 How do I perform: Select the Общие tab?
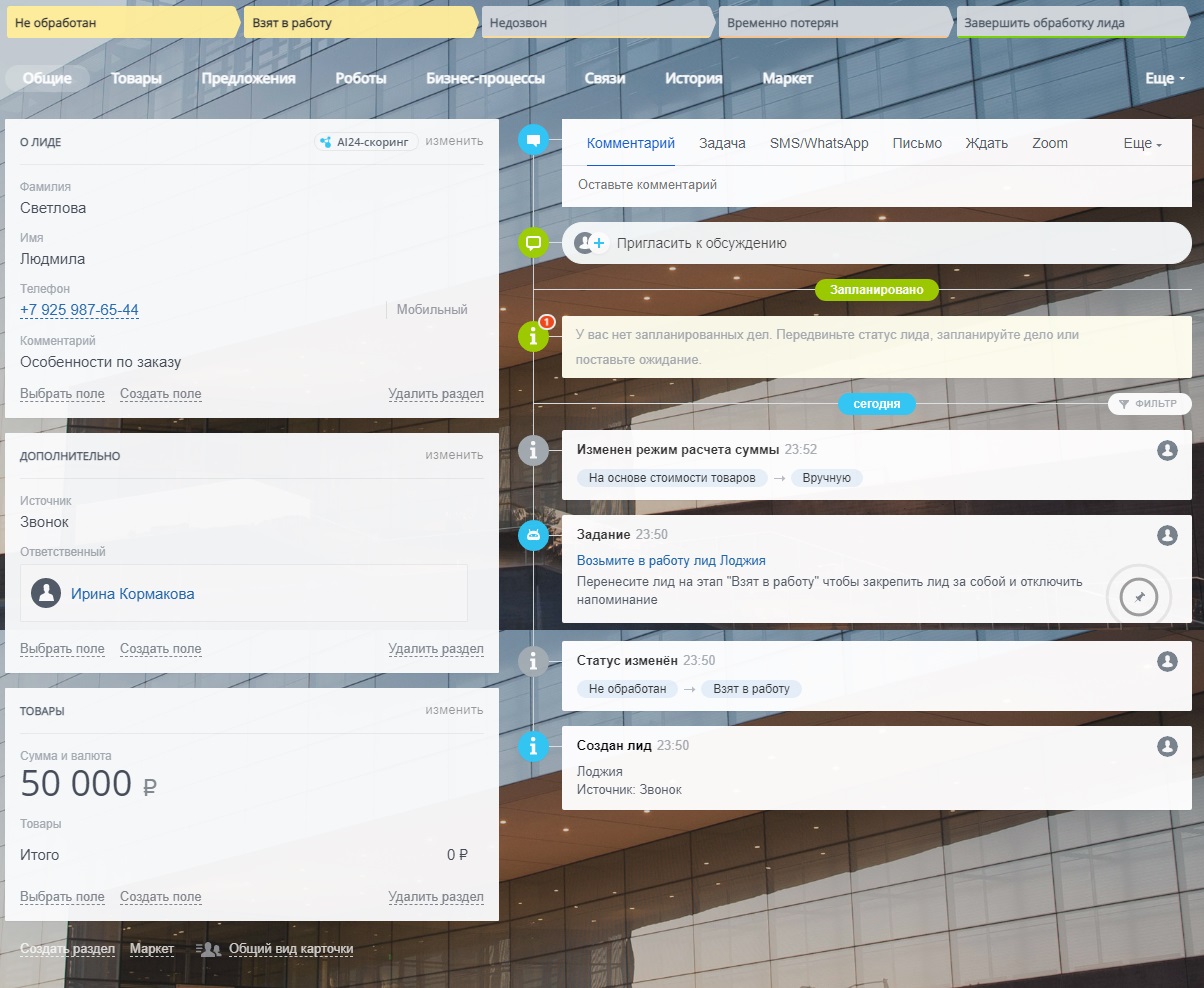[x=47, y=78]
